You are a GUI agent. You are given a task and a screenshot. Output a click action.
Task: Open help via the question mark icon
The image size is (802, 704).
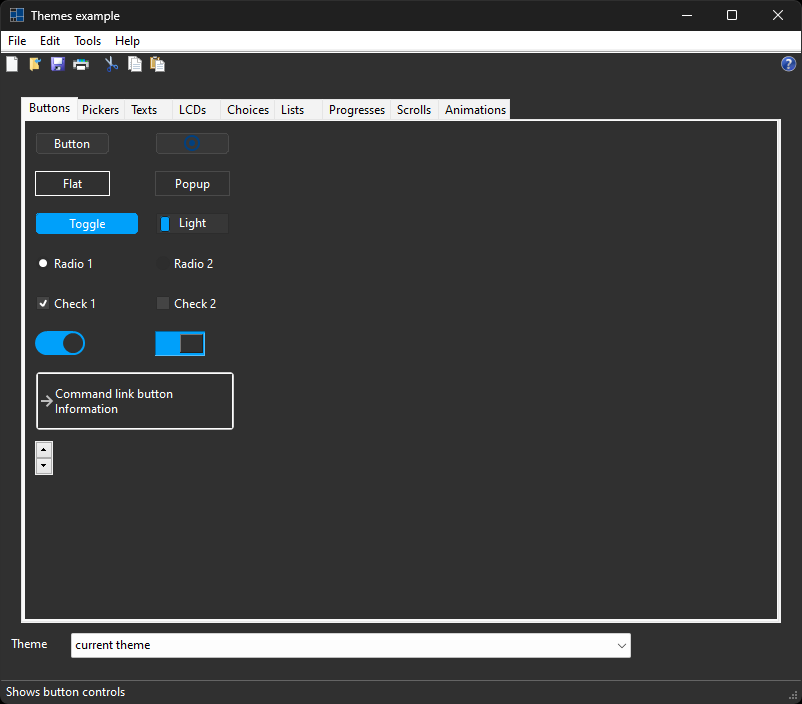pos(788,64)
